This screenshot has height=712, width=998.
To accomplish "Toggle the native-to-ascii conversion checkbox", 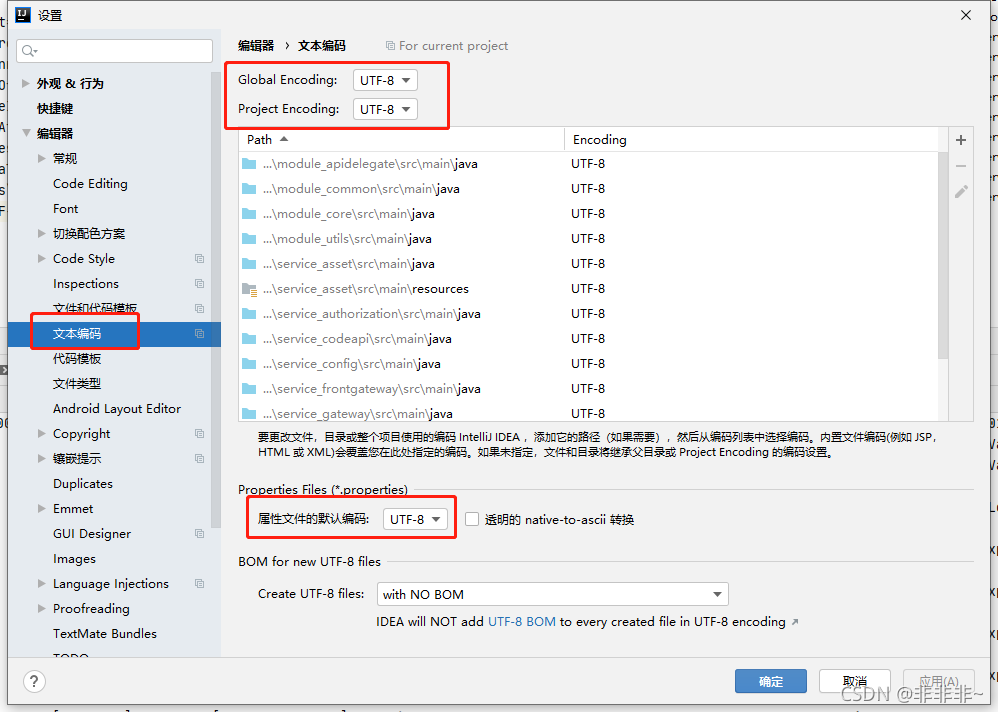I will click(472, 519).
